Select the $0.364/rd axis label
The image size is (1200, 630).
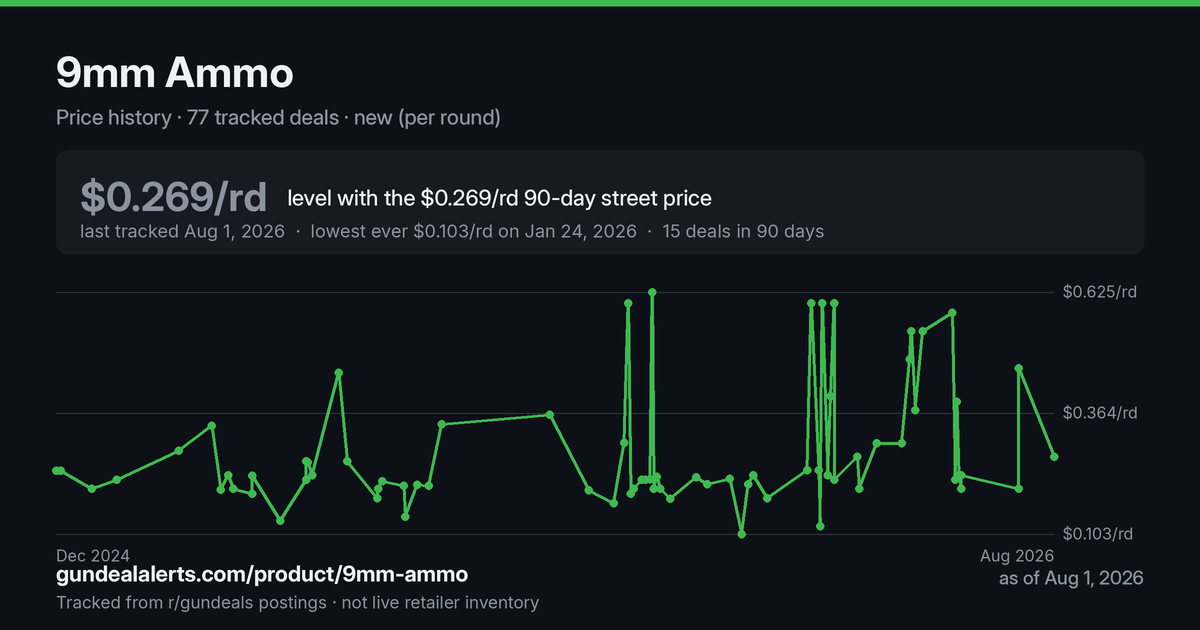1100,413
